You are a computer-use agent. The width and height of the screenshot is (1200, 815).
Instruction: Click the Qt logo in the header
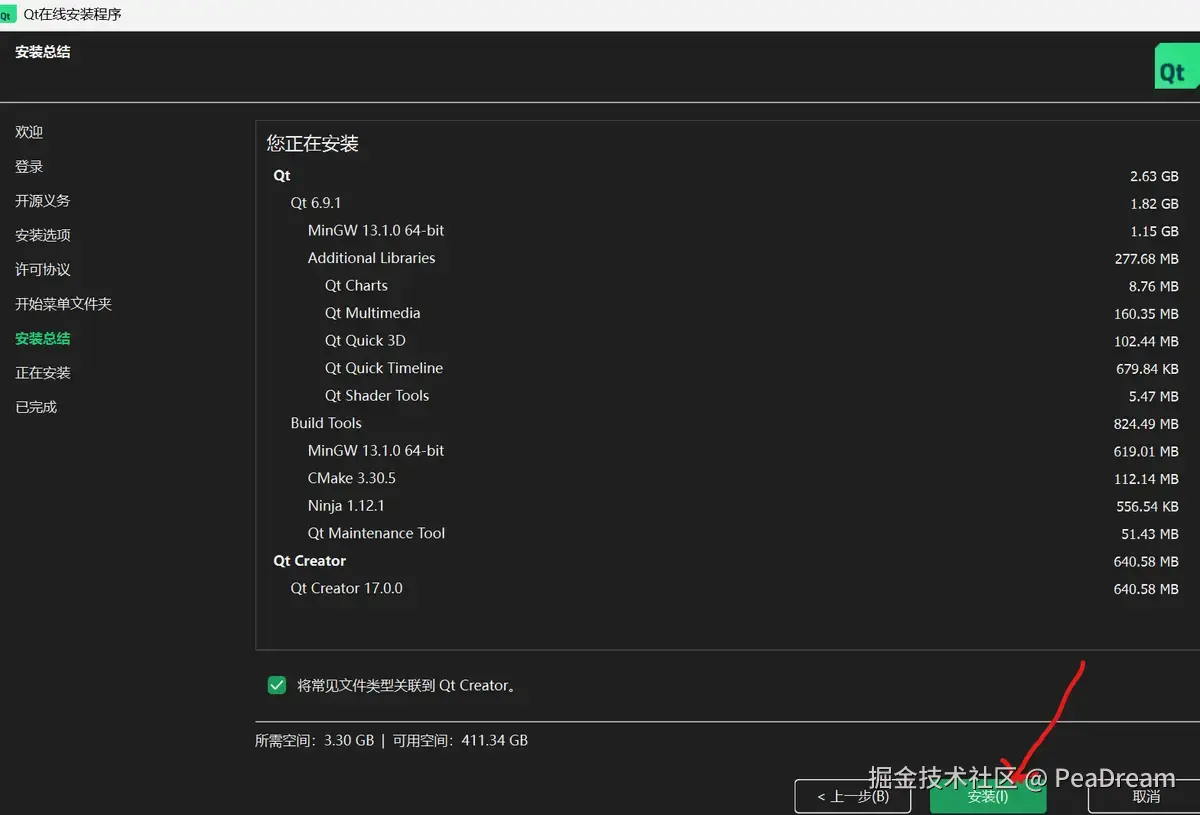tap(1177, 67)
